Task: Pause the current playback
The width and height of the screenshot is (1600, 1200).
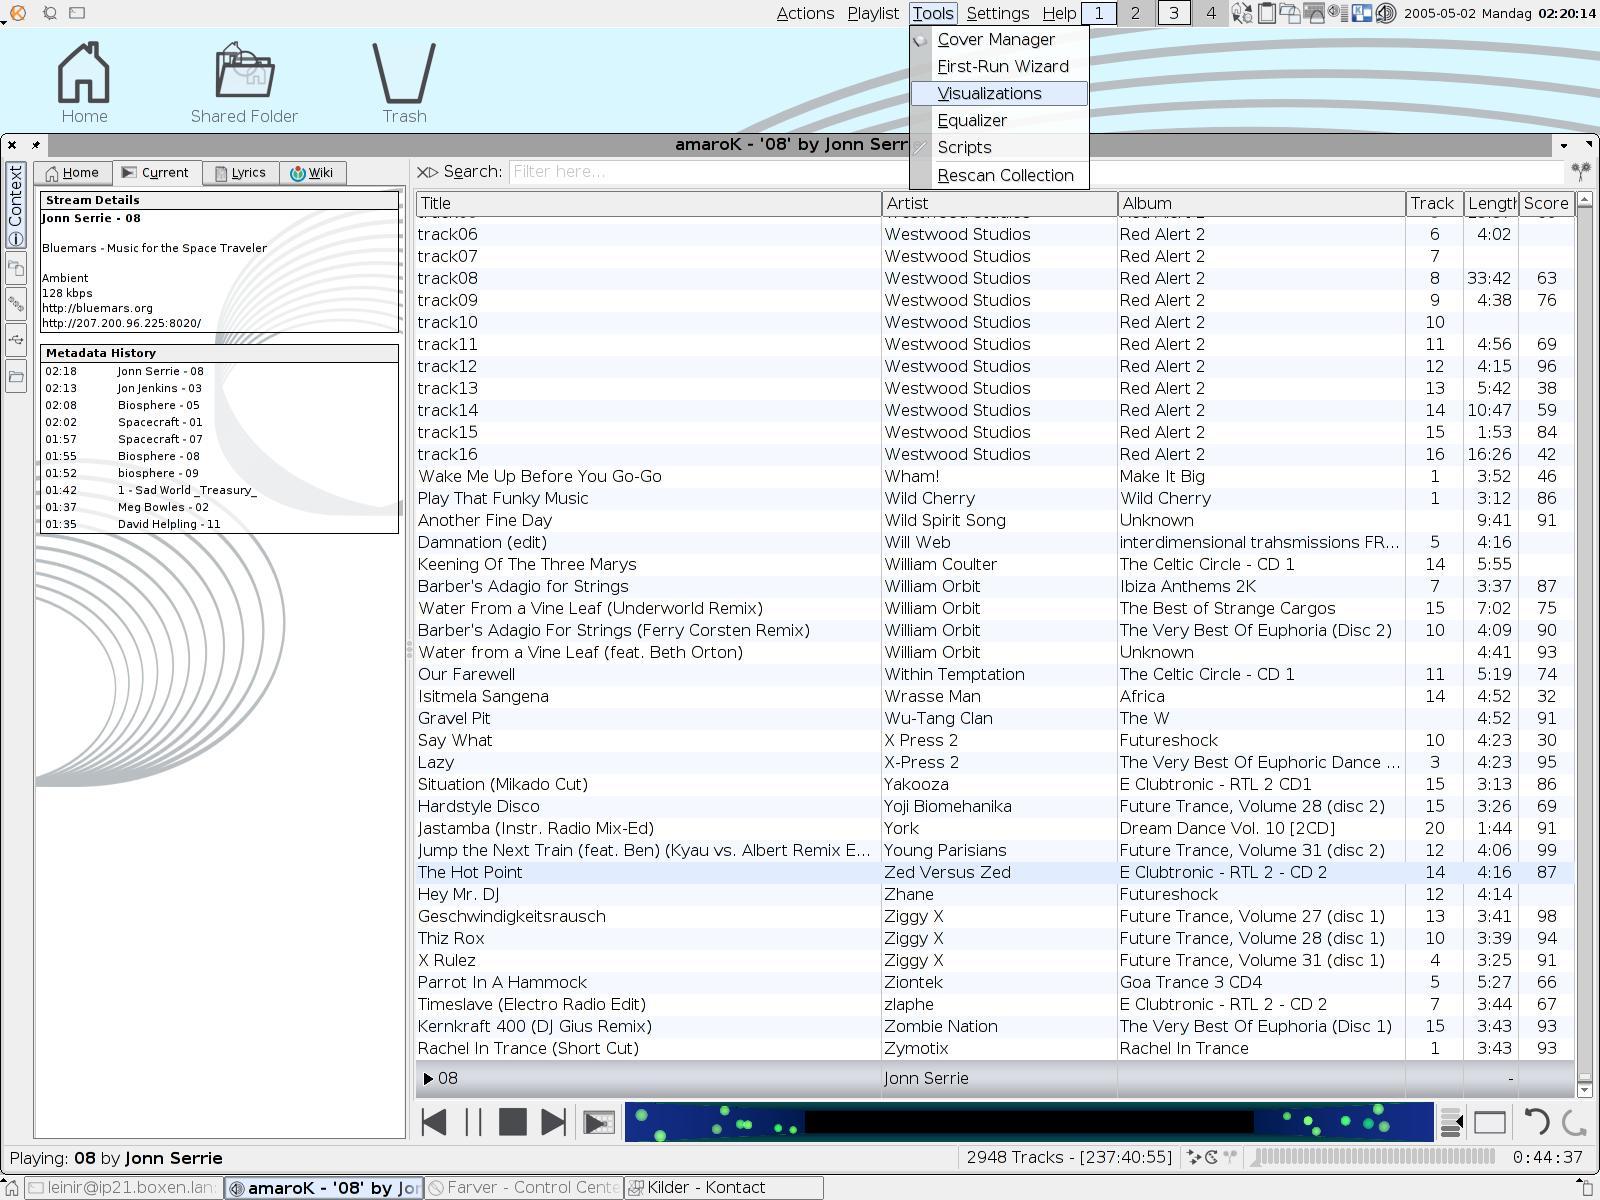Action: pos(473,1122)
